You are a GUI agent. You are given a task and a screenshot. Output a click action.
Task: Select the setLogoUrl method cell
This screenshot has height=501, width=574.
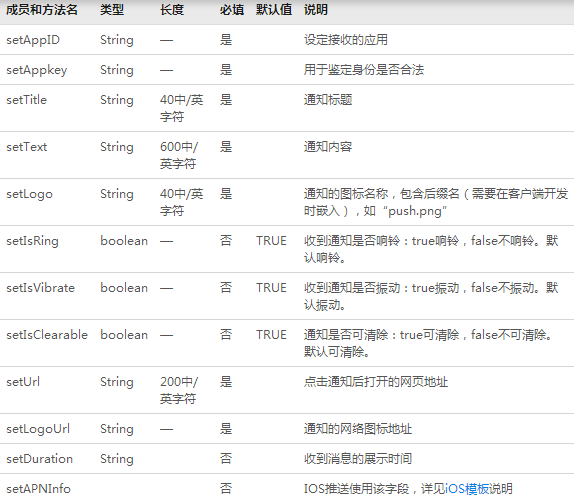(x=38, y=429)
